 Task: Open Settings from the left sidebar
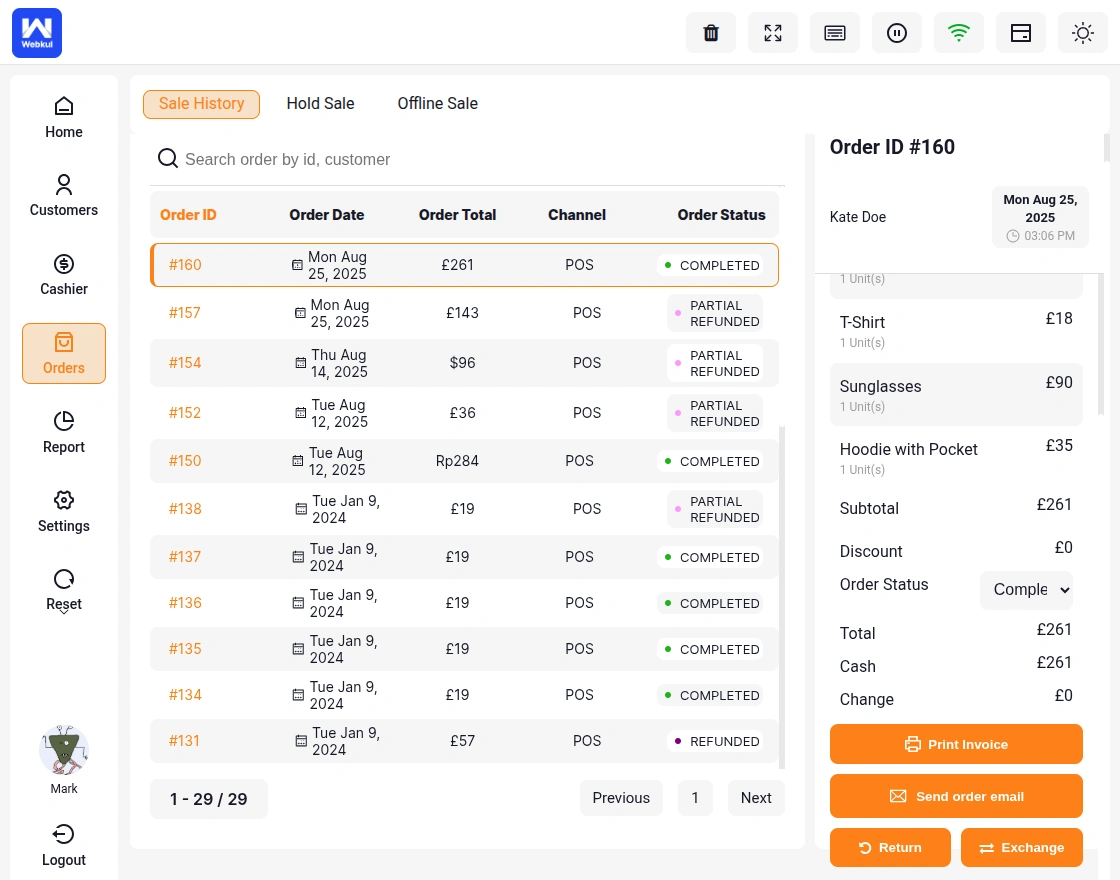tap(63, 511)
